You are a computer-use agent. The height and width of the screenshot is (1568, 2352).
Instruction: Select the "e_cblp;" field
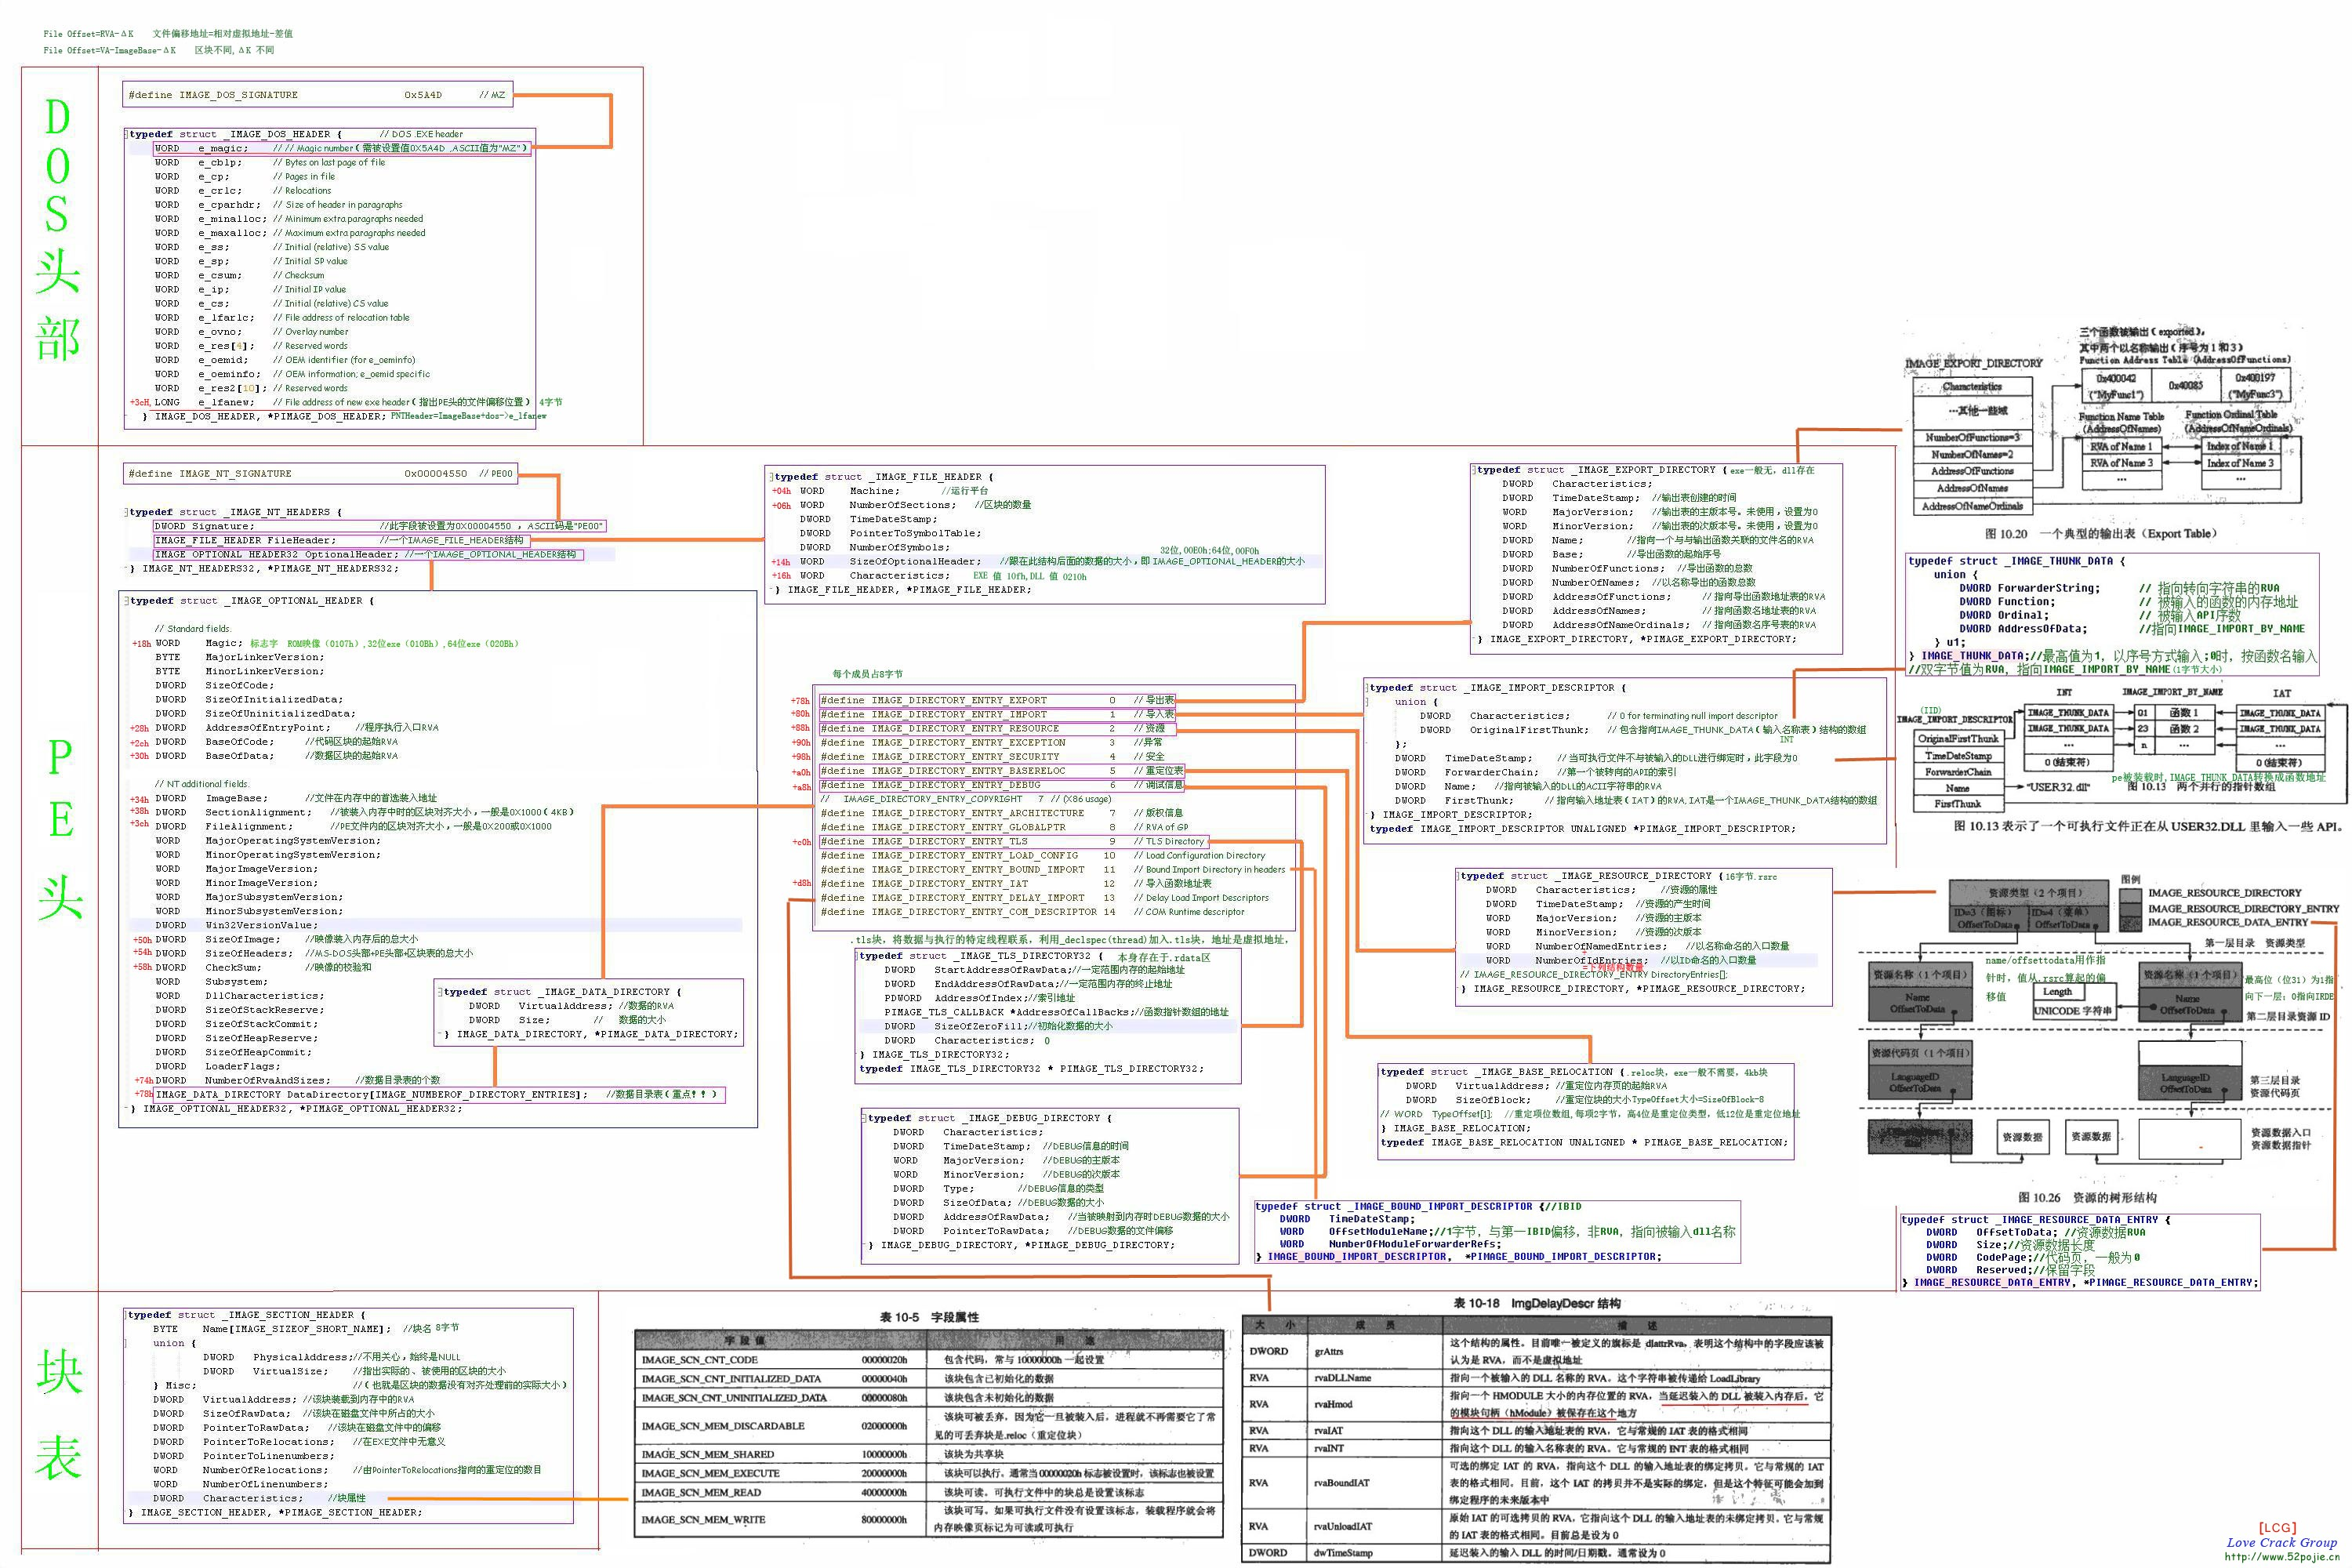[x=220, y=162]
